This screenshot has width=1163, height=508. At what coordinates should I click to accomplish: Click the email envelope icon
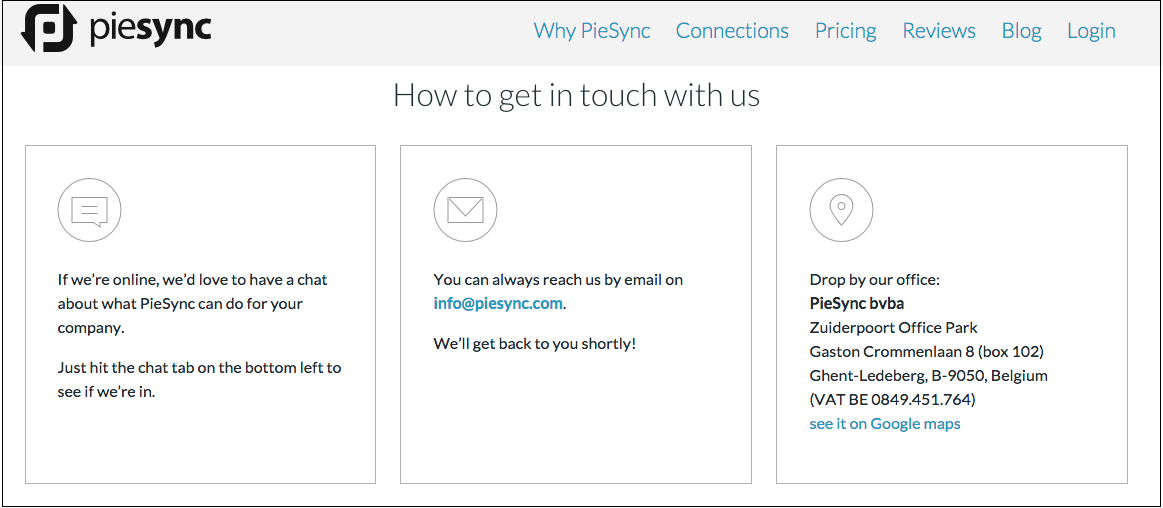(x=465, y=211)
